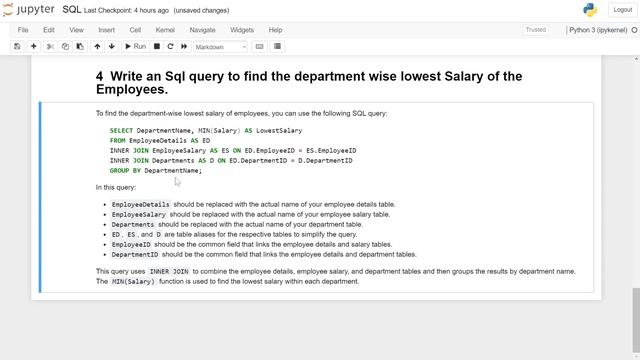The height and width of the screenshot is (360, 640).
Task: Click the 'EmployeeSalary' bullet code
Action: coord(139,214)
